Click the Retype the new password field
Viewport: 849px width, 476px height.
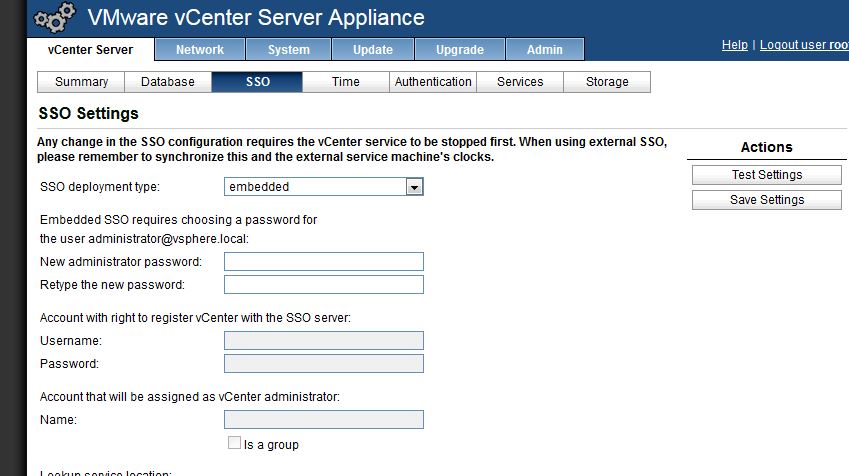click(x=324, y=285)
